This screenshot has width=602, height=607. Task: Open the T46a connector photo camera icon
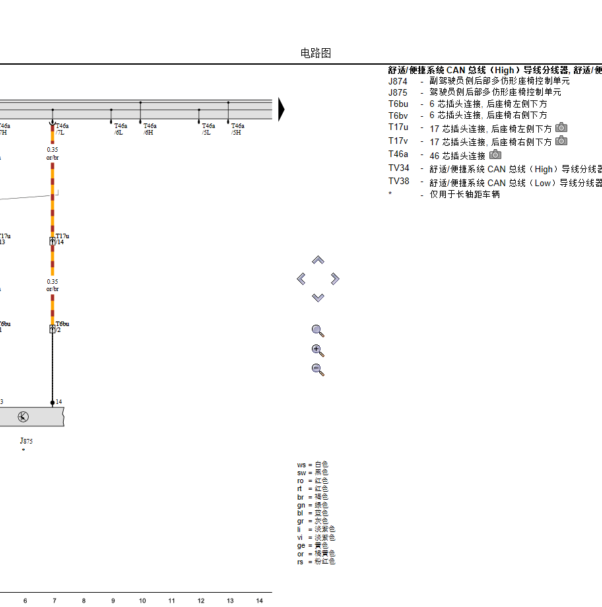[495, 155]
